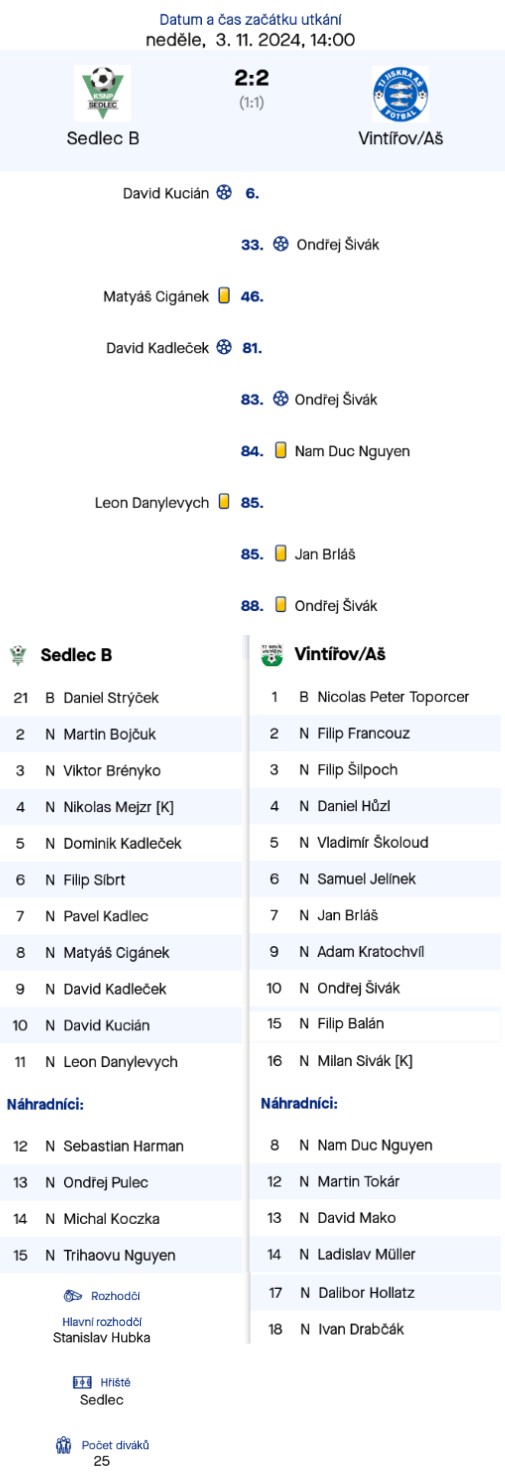This screenshot has width=505, height=1475.
Task: Click the Vintířov/Aš club crest in header
Action: tap(400, 93)
